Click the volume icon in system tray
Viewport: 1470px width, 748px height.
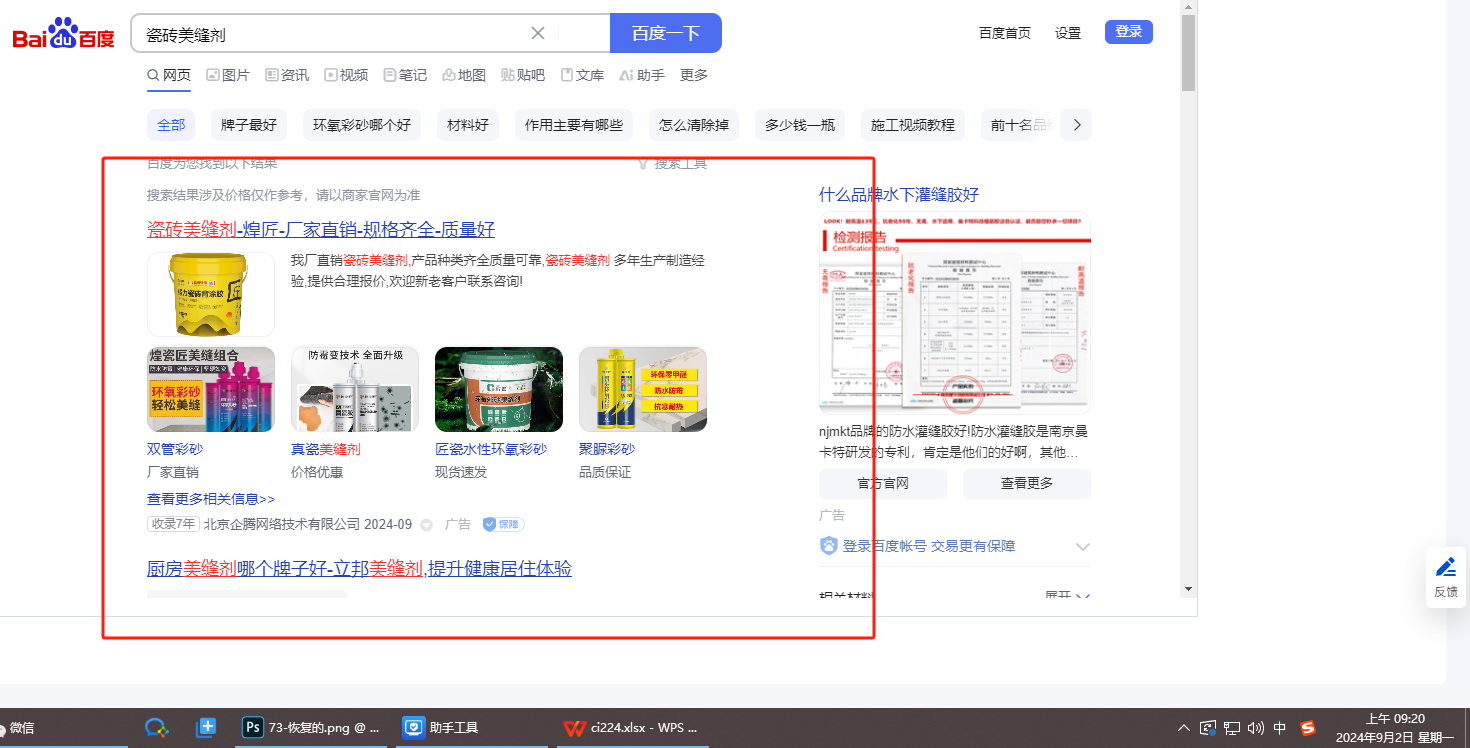(x=1256, y=728)
